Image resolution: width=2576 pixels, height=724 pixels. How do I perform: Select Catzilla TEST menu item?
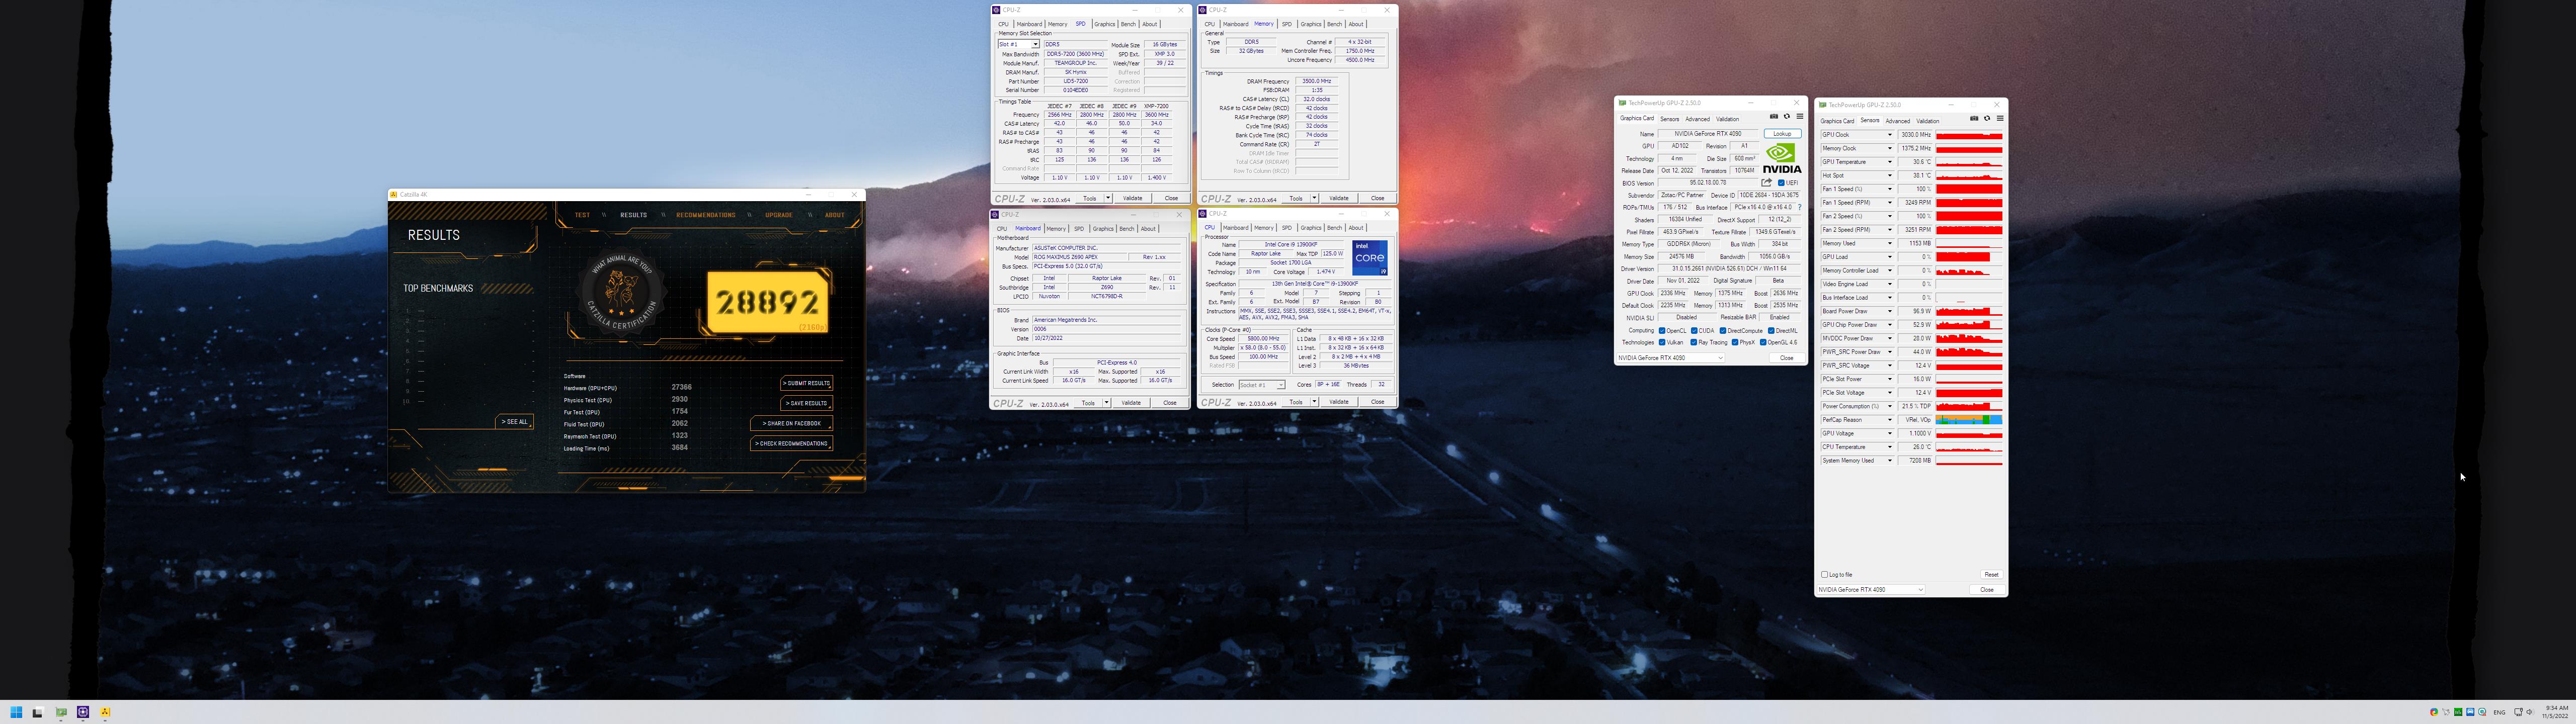coord(582,215)
